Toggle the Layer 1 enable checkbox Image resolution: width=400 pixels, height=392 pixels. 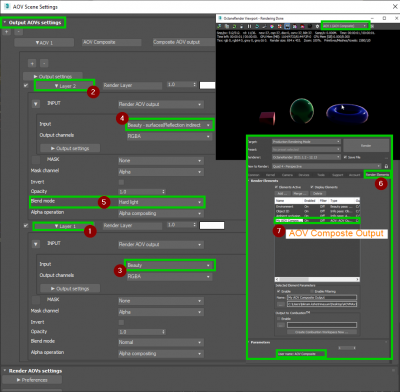tap(26, 226)
